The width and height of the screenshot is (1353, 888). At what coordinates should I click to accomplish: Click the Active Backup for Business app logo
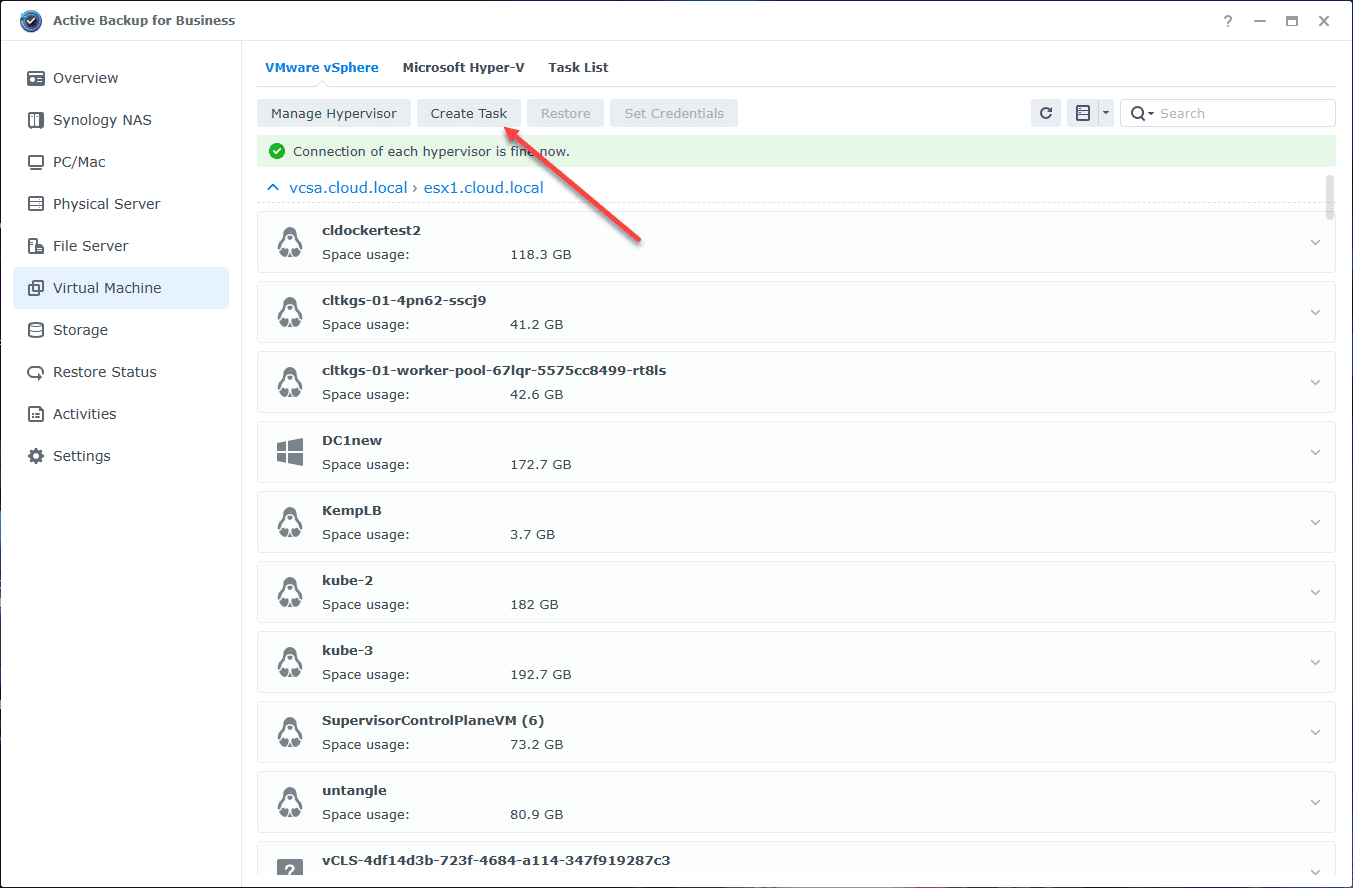(x=31, y=20)
